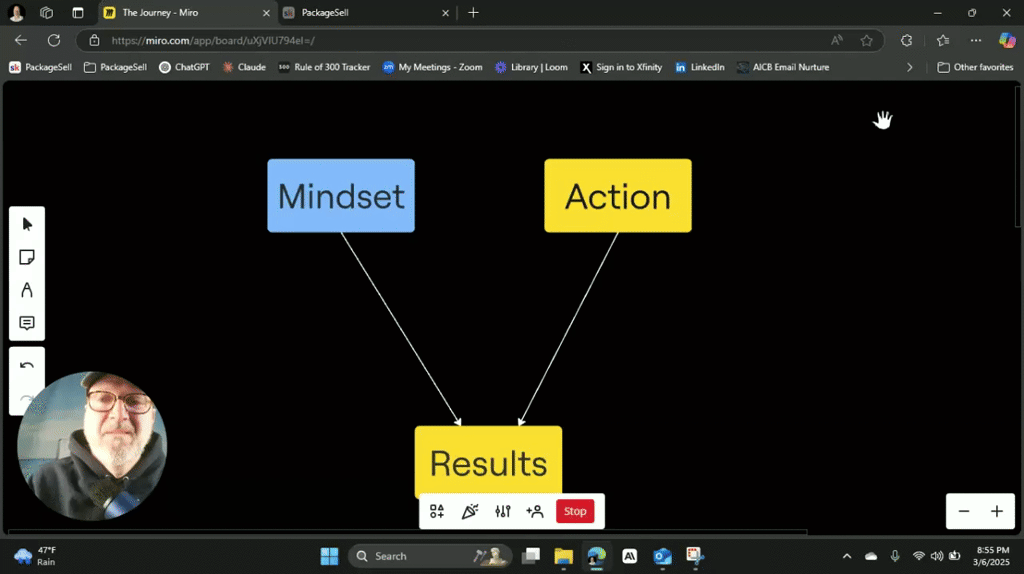1024x574 pixels.
Task: Undo the last board action
Action: click(27, 366)
